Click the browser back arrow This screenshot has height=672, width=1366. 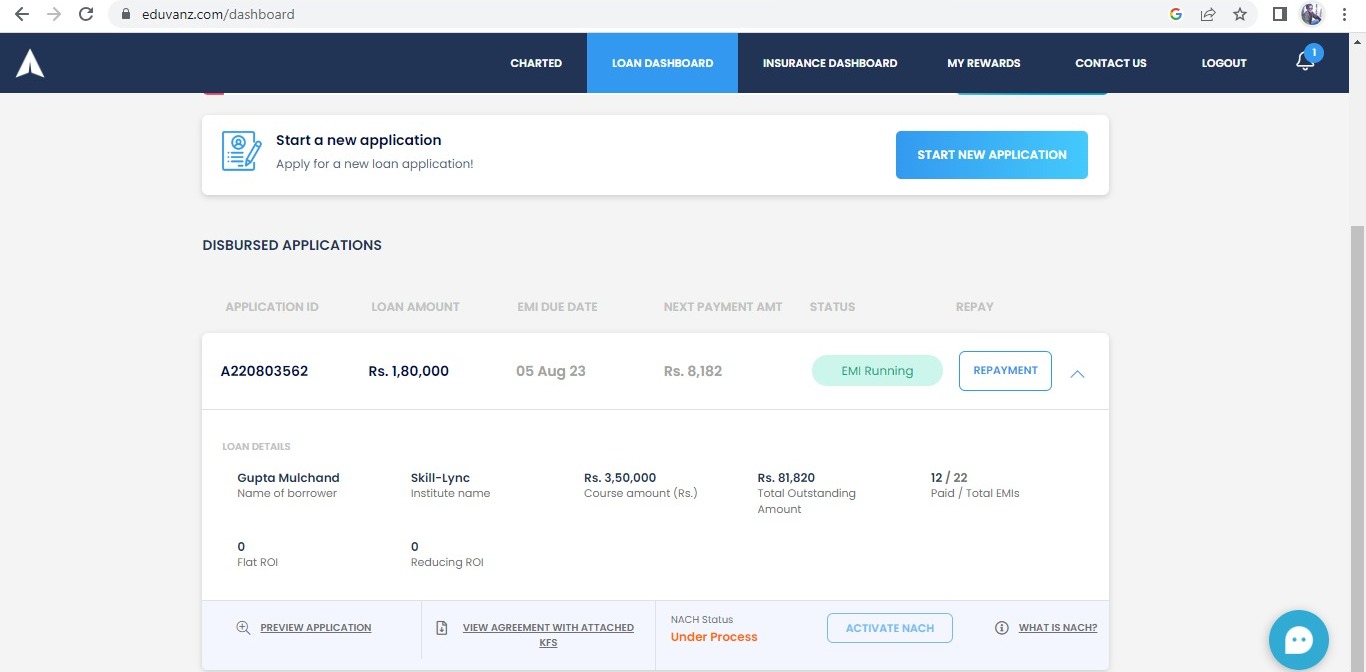point(22,14)
